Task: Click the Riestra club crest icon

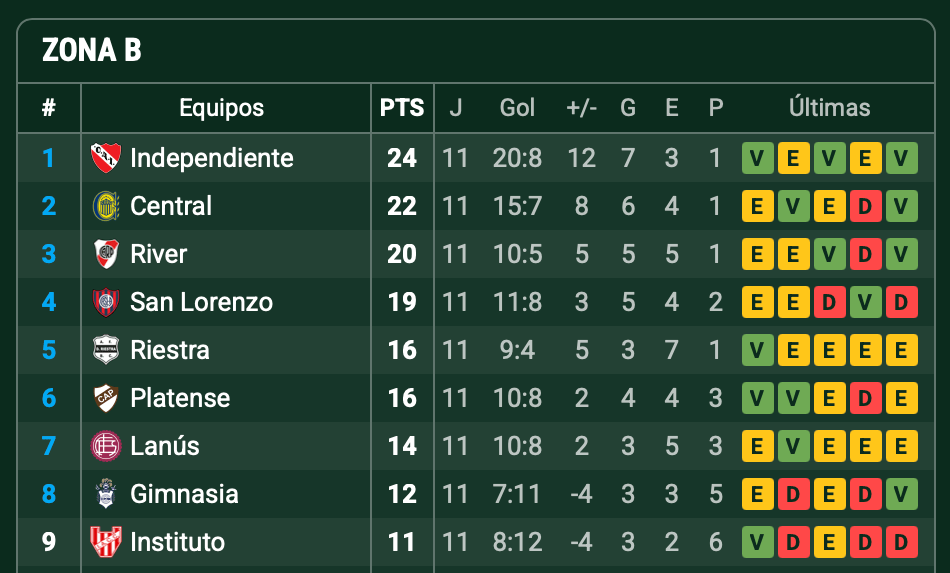Action: click(106, 350)
